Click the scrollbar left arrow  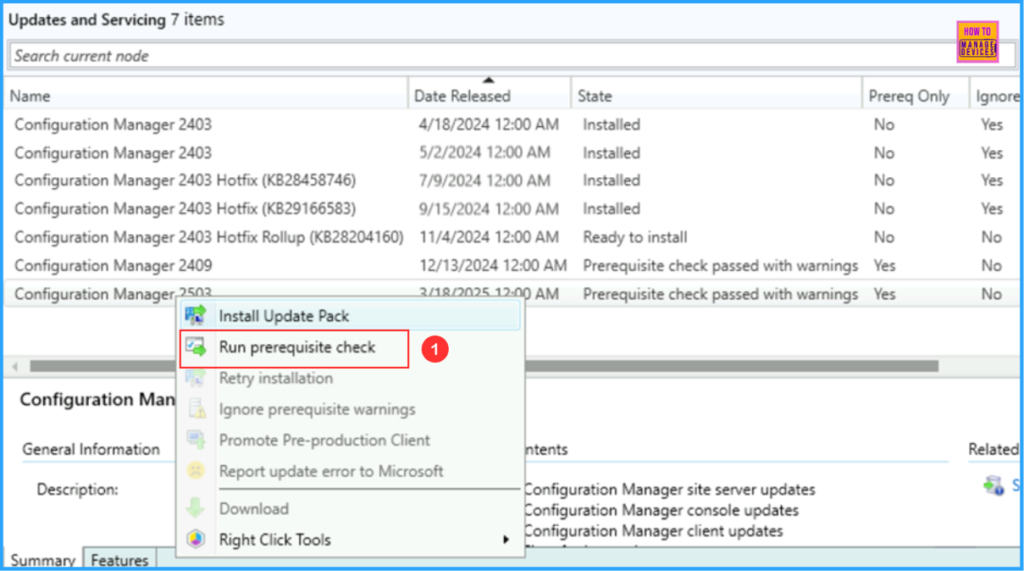point(15,366)
